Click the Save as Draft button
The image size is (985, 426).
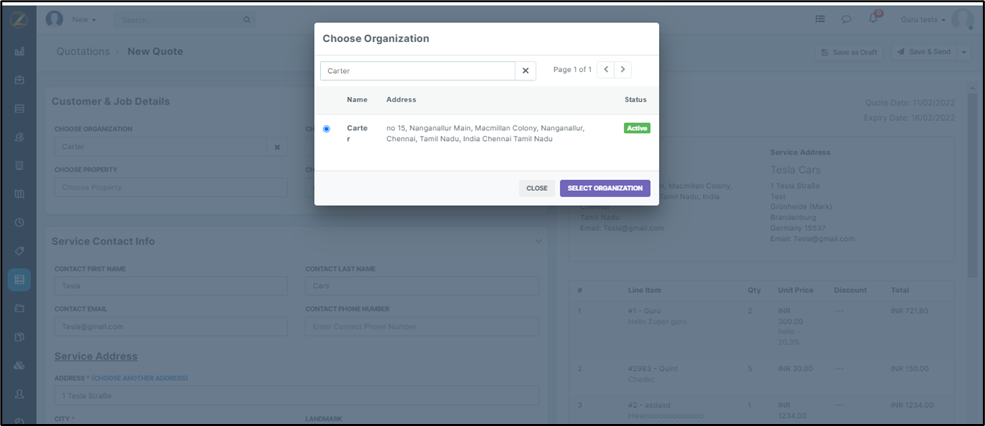(849, 52)
